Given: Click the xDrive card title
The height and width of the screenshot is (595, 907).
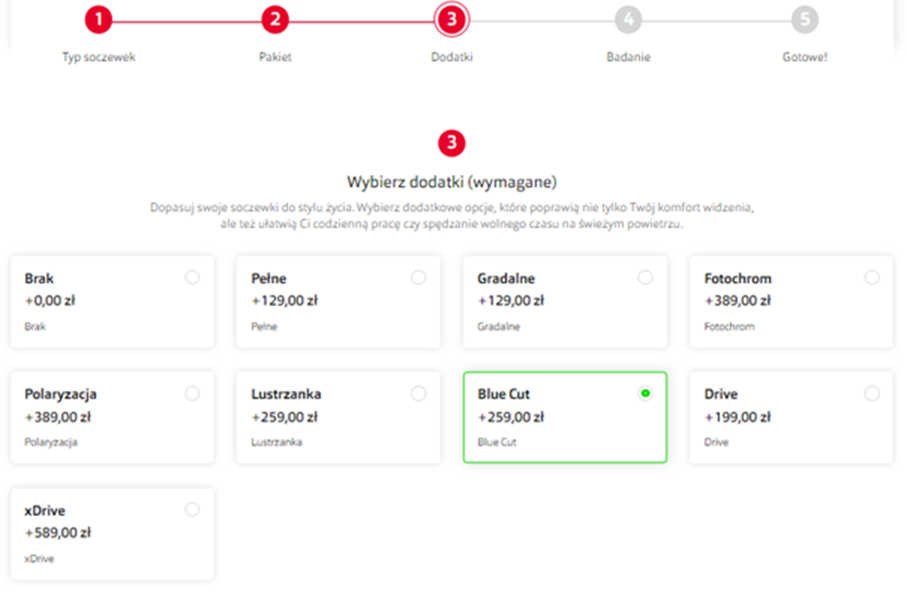Looking at the screenshot, I should [x=45, y=511].
